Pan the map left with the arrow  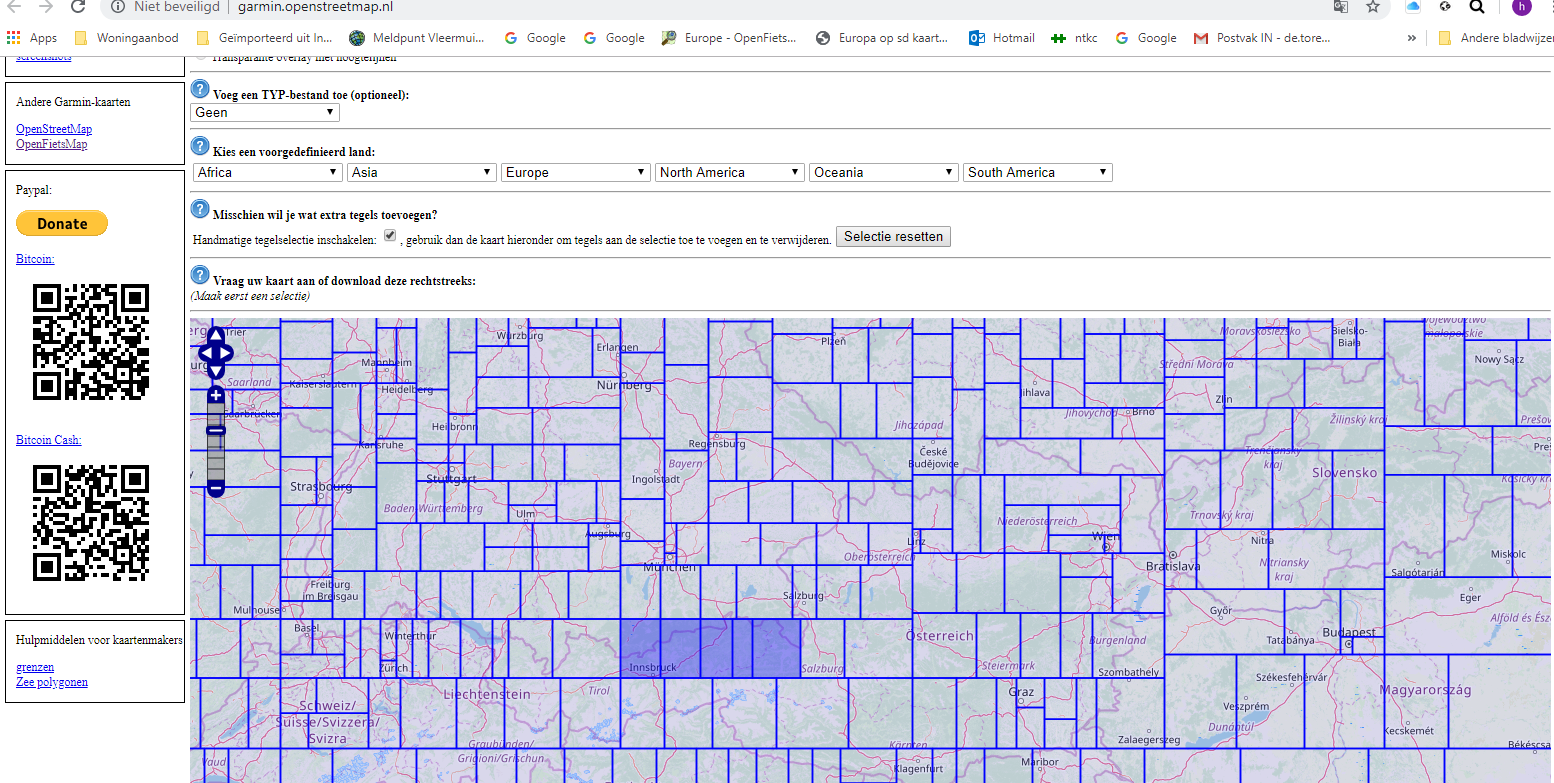(x=204, y=353)
